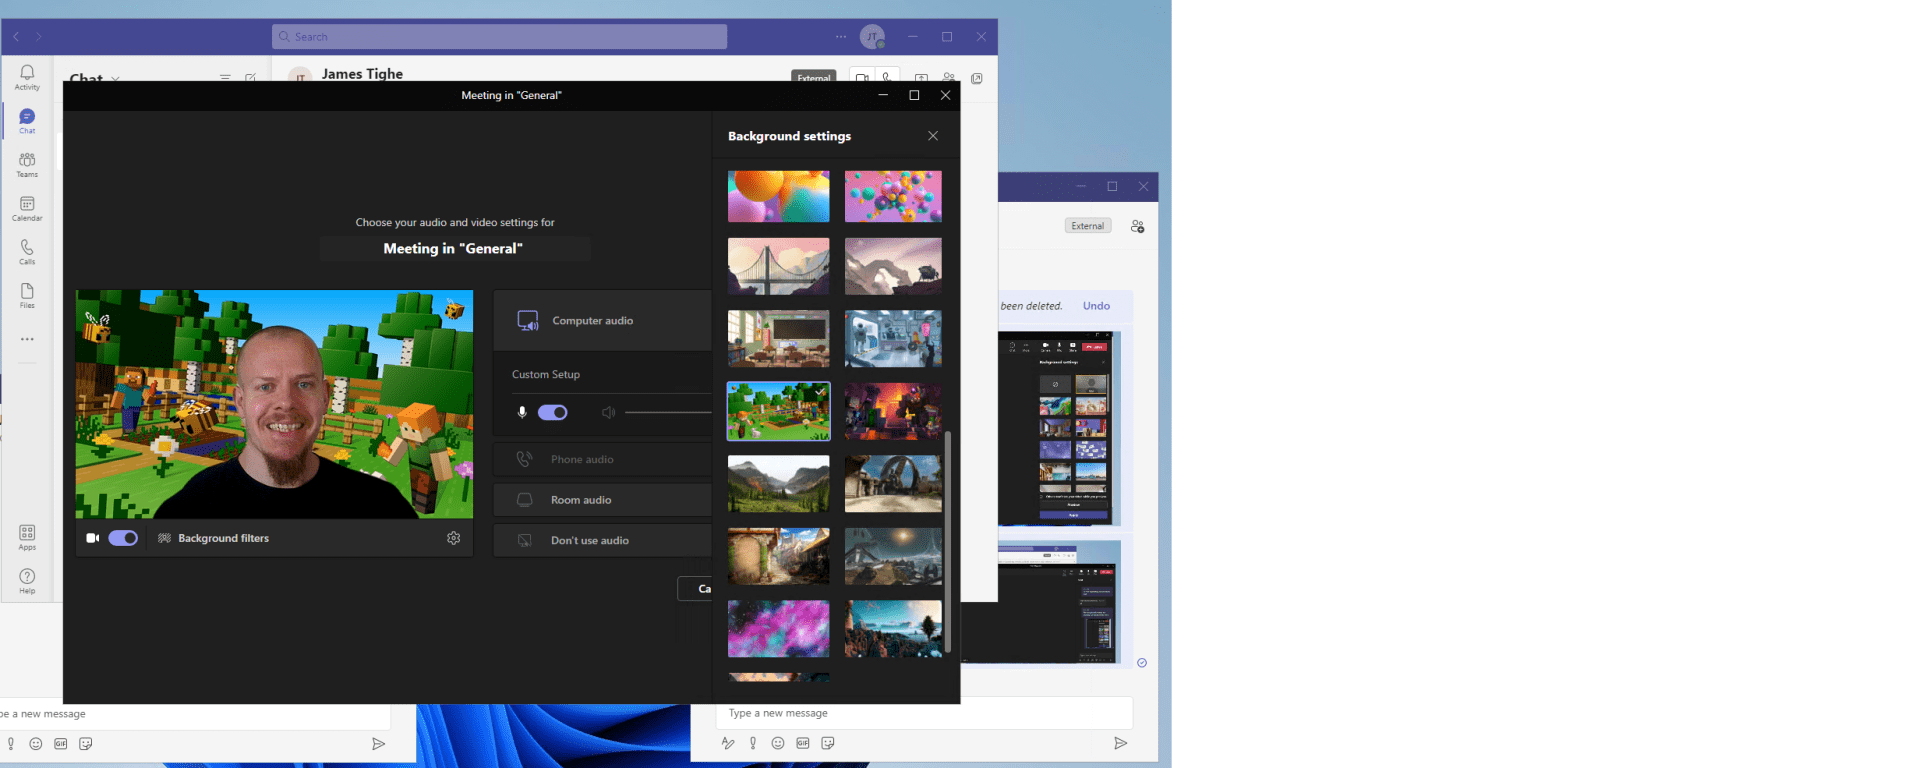
Task: Click the add people icon beside External
Action: click(1137, 227)
